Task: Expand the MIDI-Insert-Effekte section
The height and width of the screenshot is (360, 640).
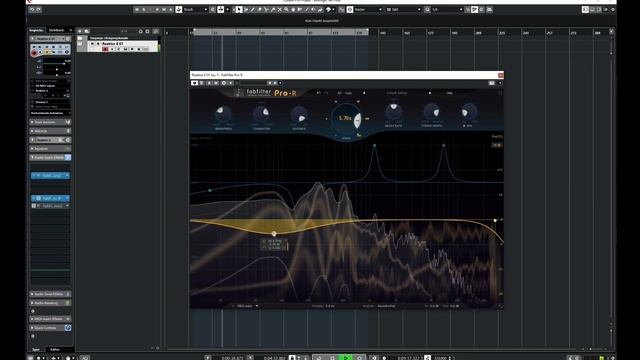Action: tap(50, 319)
